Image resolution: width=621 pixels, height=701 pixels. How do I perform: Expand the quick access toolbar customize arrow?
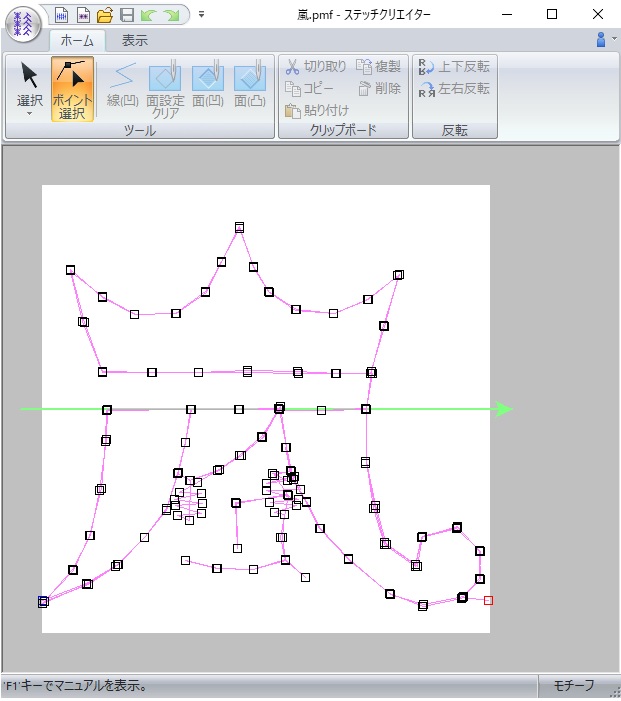click(202, 15)
